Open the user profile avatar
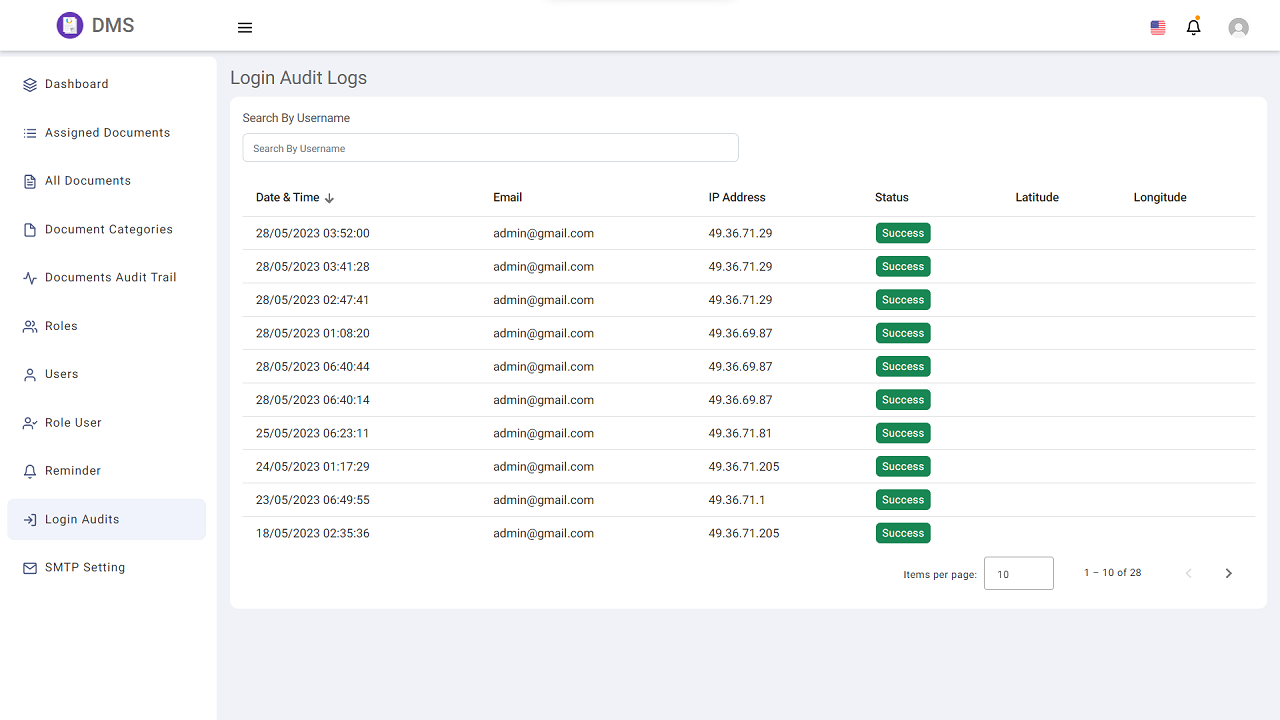 coord(1238,28)
